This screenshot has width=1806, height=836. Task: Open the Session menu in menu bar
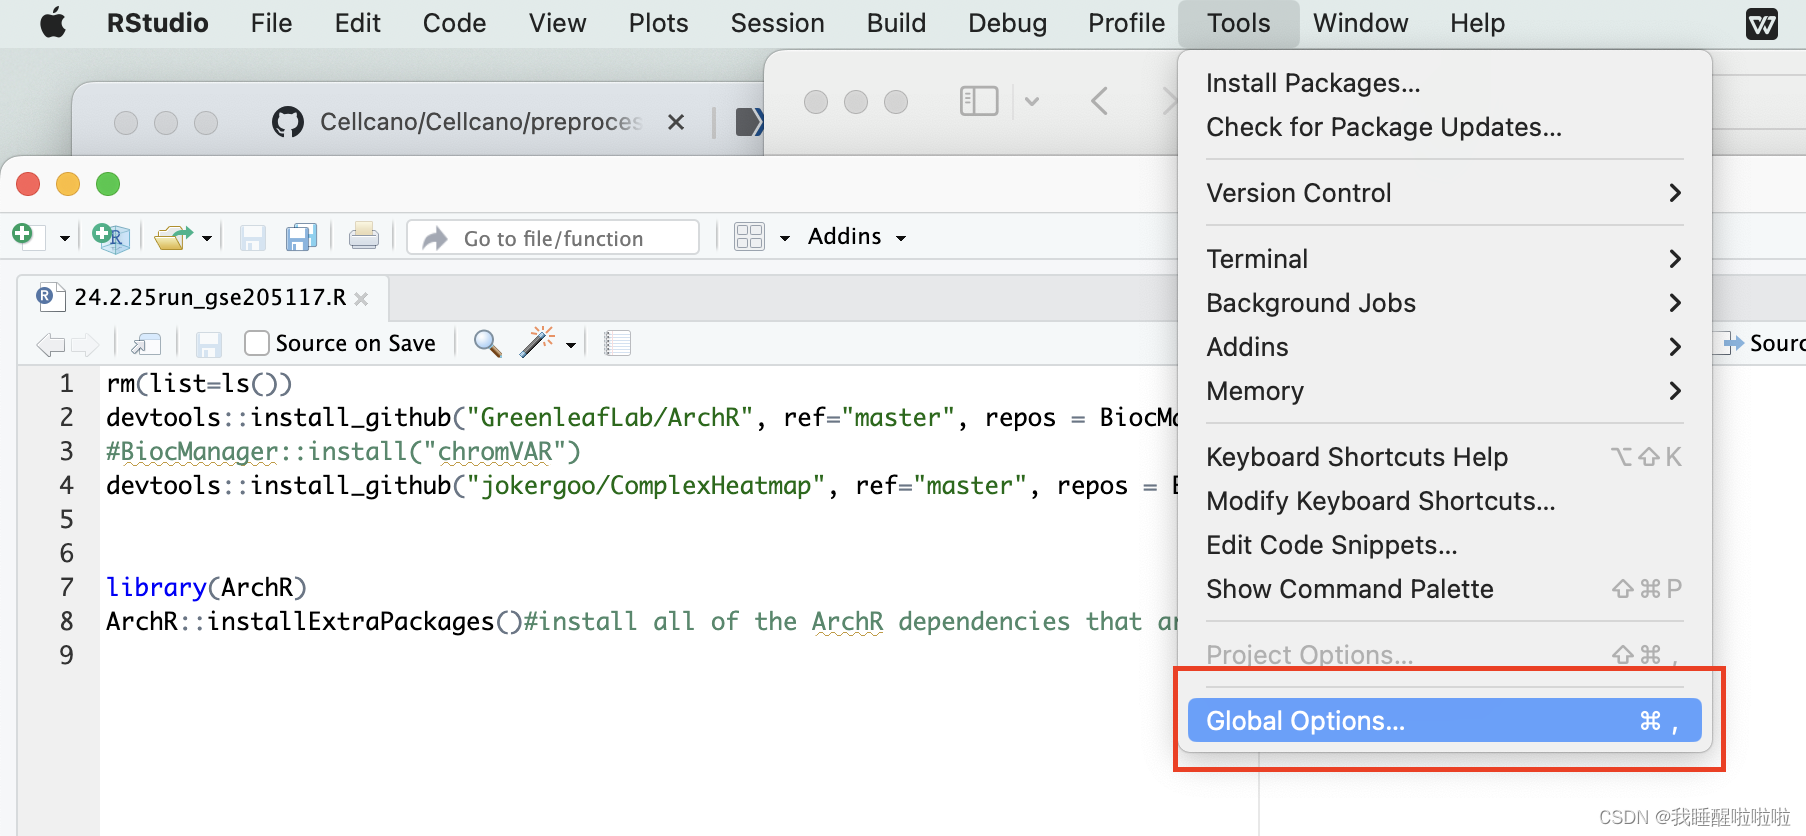[777, 23]
